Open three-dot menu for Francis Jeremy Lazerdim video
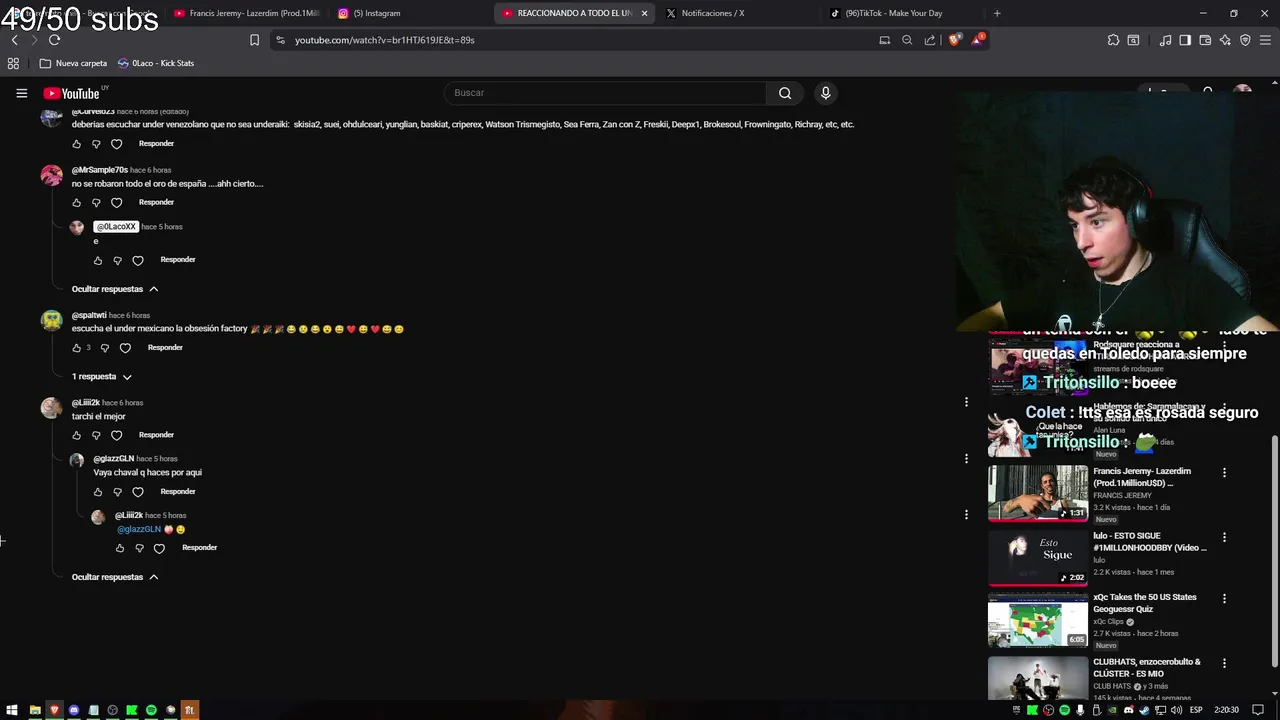The height and width of the screenshot is (720, 1280). click(x=1224, y=472)
